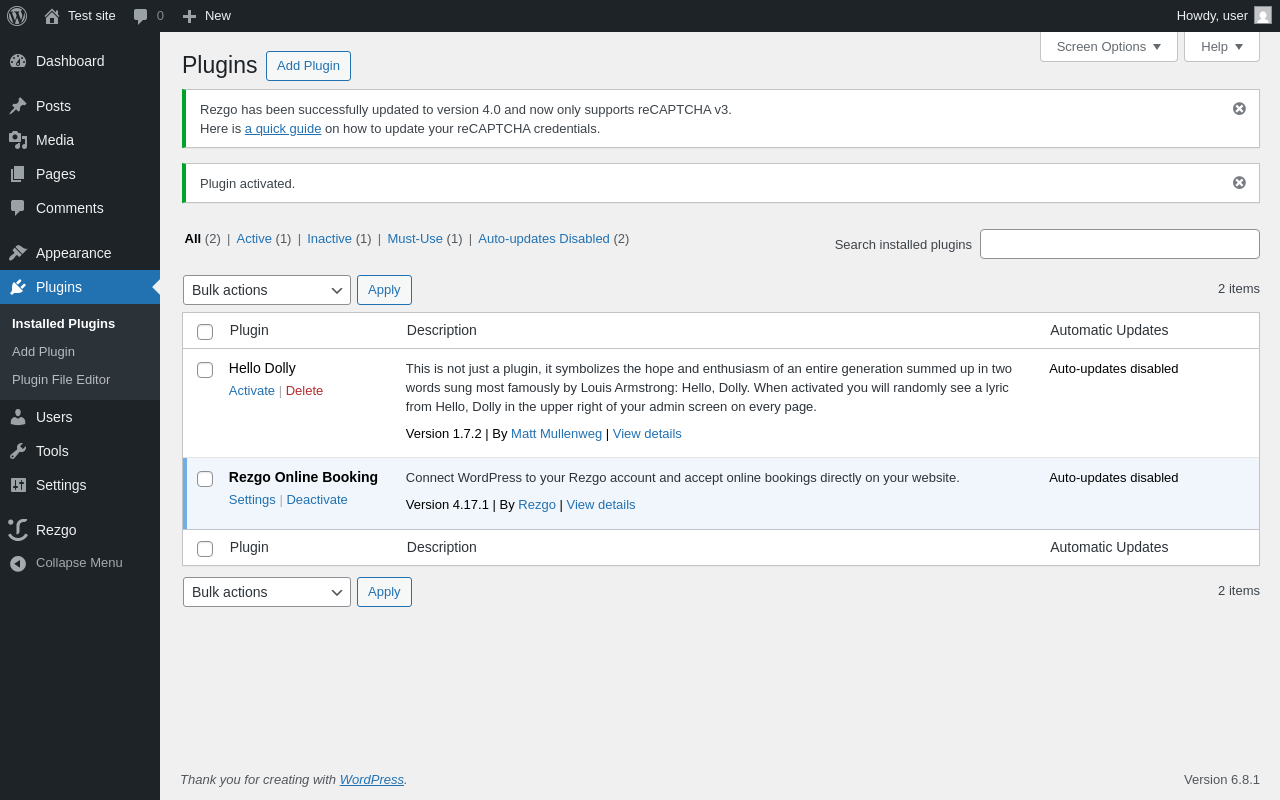Open the bottom Bulk actions dropdown
This screenshot has width=1280, height=800.
[x=267, y=592]
